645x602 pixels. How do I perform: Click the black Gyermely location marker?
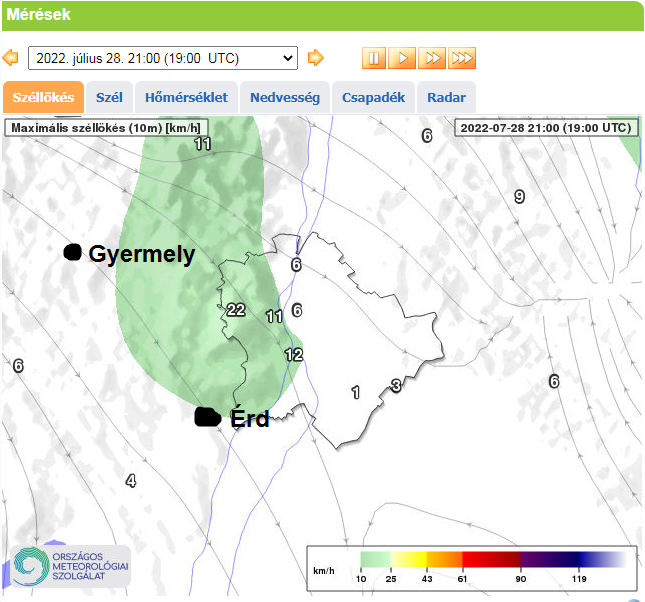72,253
